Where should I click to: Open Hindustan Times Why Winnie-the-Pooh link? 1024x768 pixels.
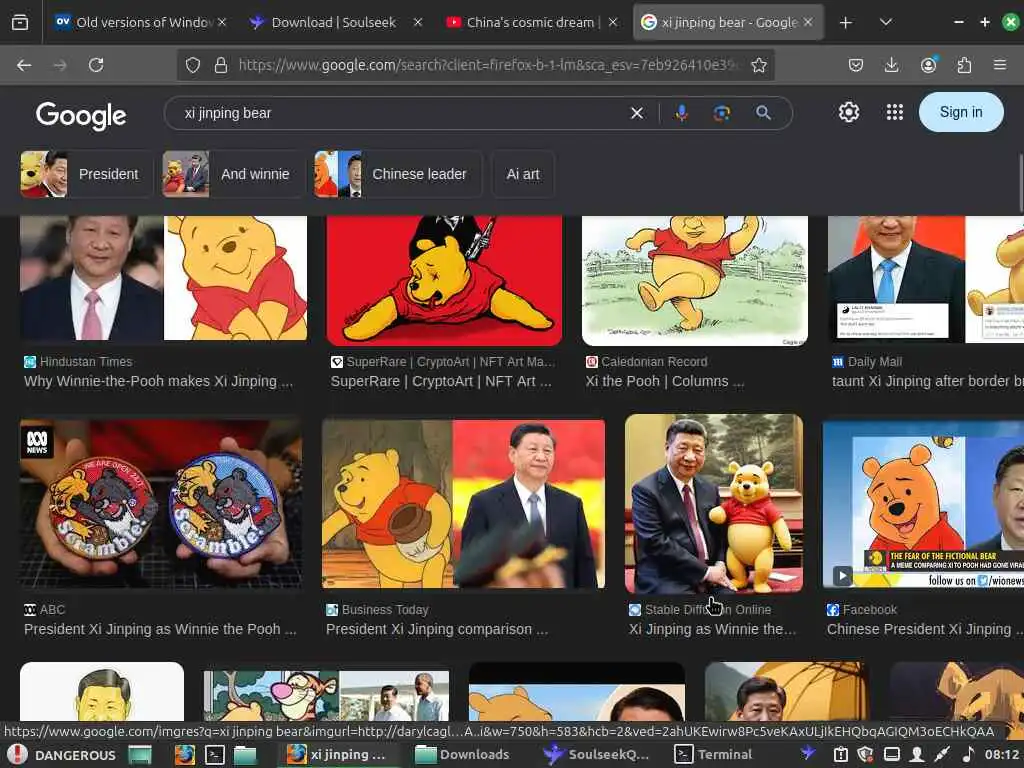[x=158, y=381]
